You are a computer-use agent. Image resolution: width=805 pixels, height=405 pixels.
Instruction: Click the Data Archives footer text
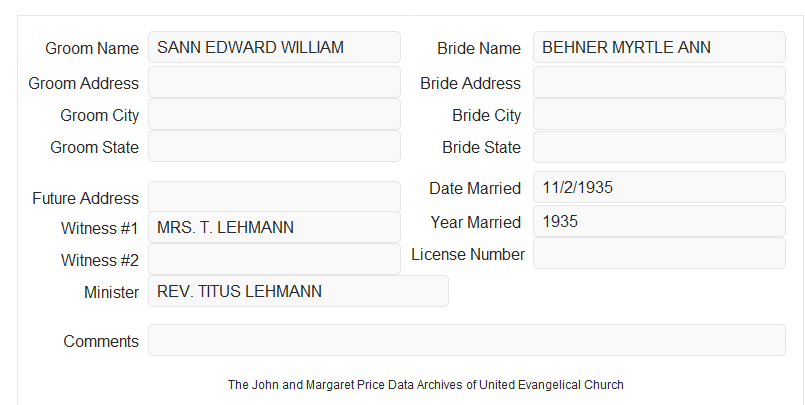click(x=426, y=385)
